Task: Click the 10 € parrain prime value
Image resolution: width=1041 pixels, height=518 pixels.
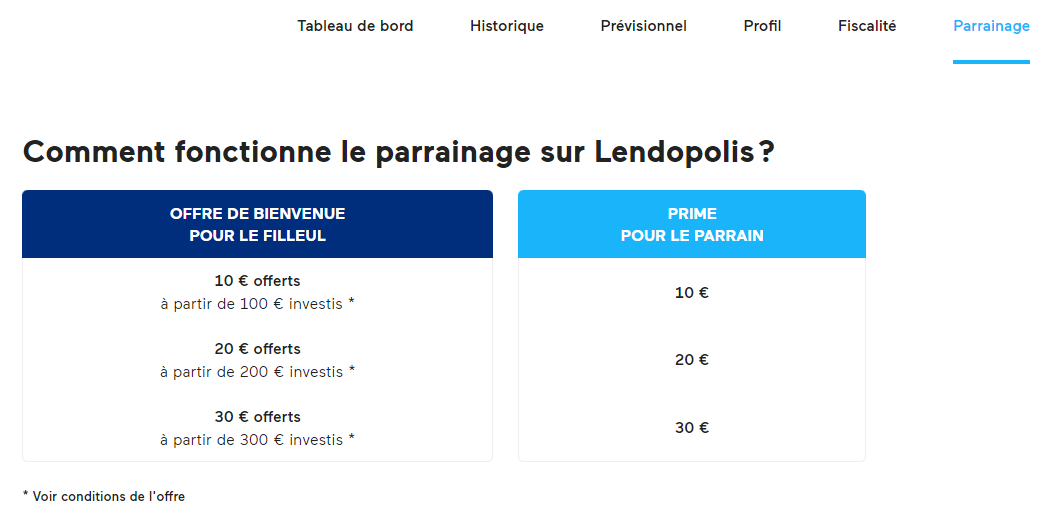Action: point(692,292)
